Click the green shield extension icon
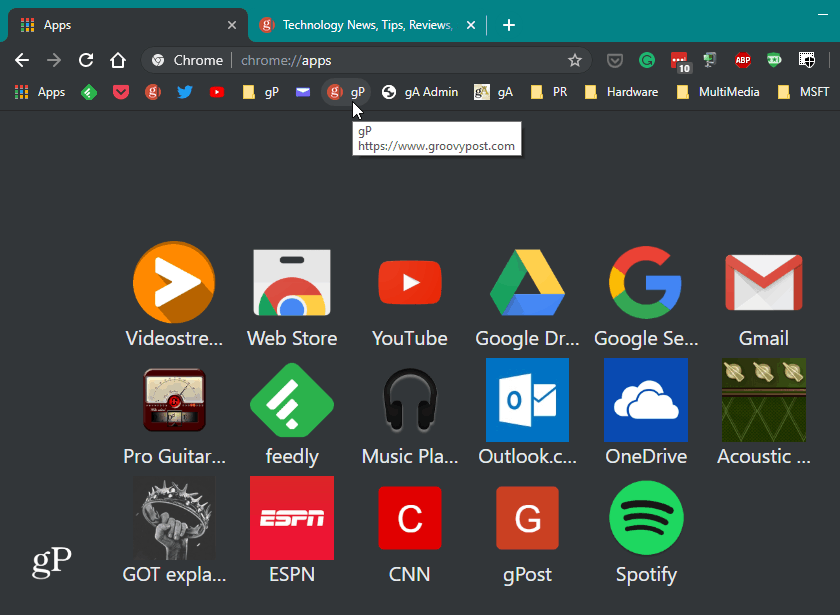 (x=774, y=60)
